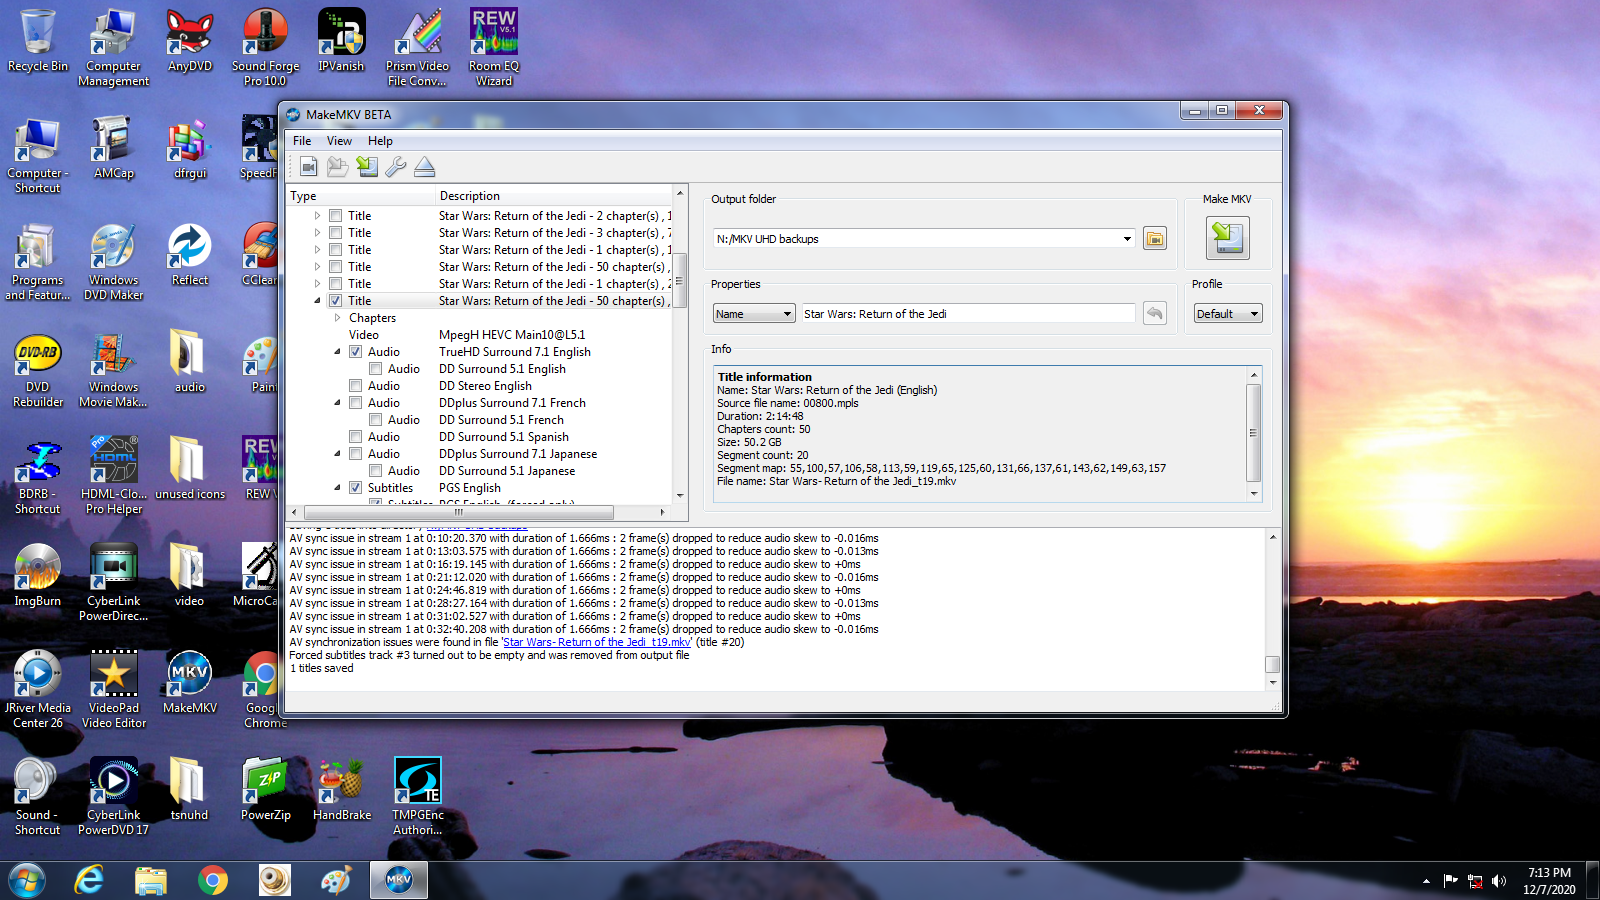Click the revert name arrow button
This screenshot has height=900, width=1600.
(x=1154, y=313)
